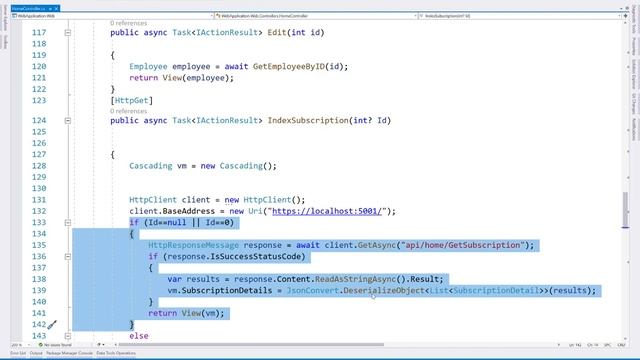
Task: Click the CRLF line ending indicator
Action: point(621,345)
